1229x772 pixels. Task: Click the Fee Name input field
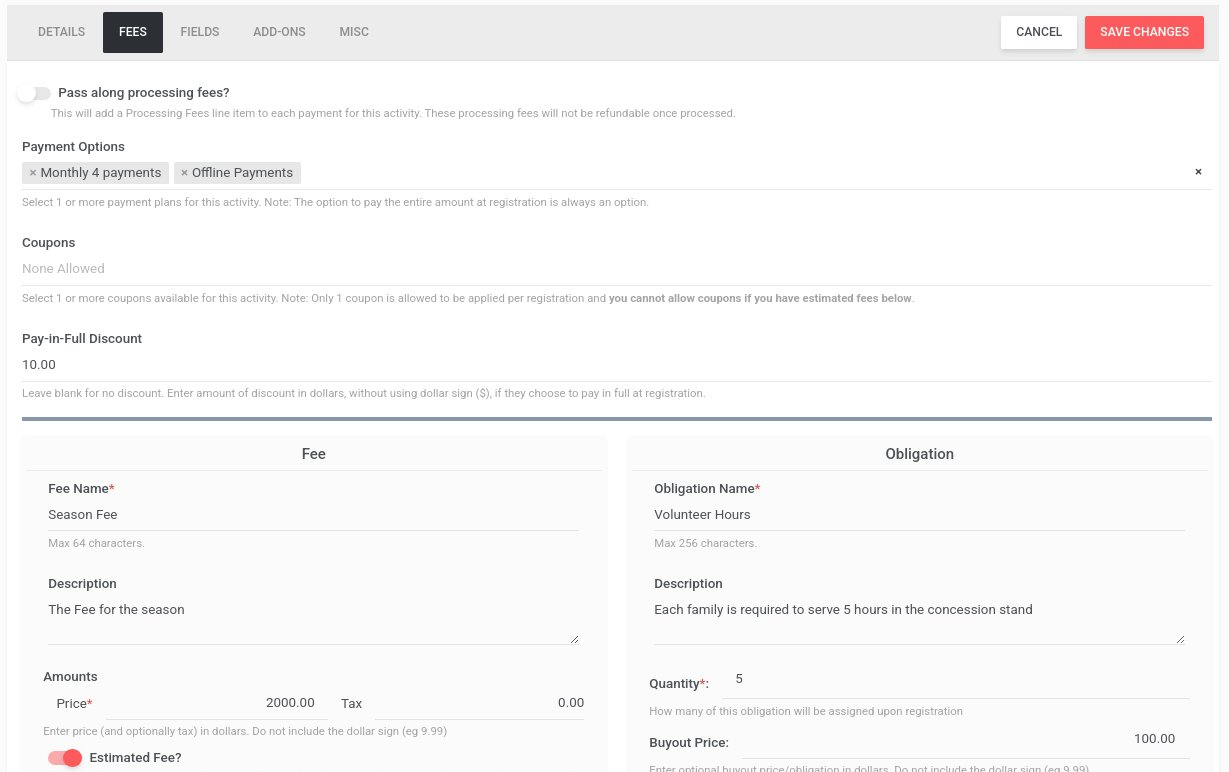pos(313,515)
